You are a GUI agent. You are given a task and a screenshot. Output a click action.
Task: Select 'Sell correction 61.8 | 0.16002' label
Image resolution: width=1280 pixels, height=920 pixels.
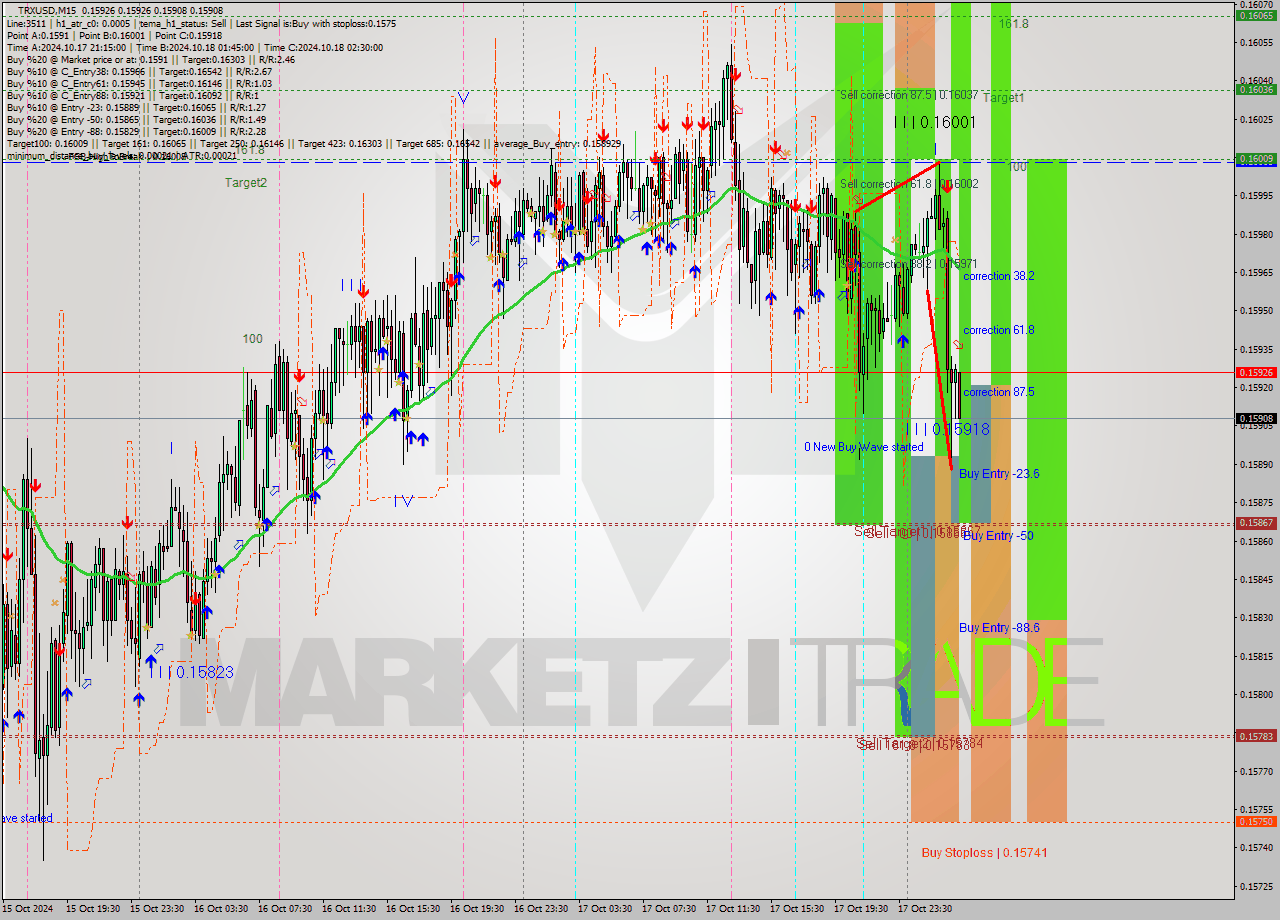[x=909, y=184]
